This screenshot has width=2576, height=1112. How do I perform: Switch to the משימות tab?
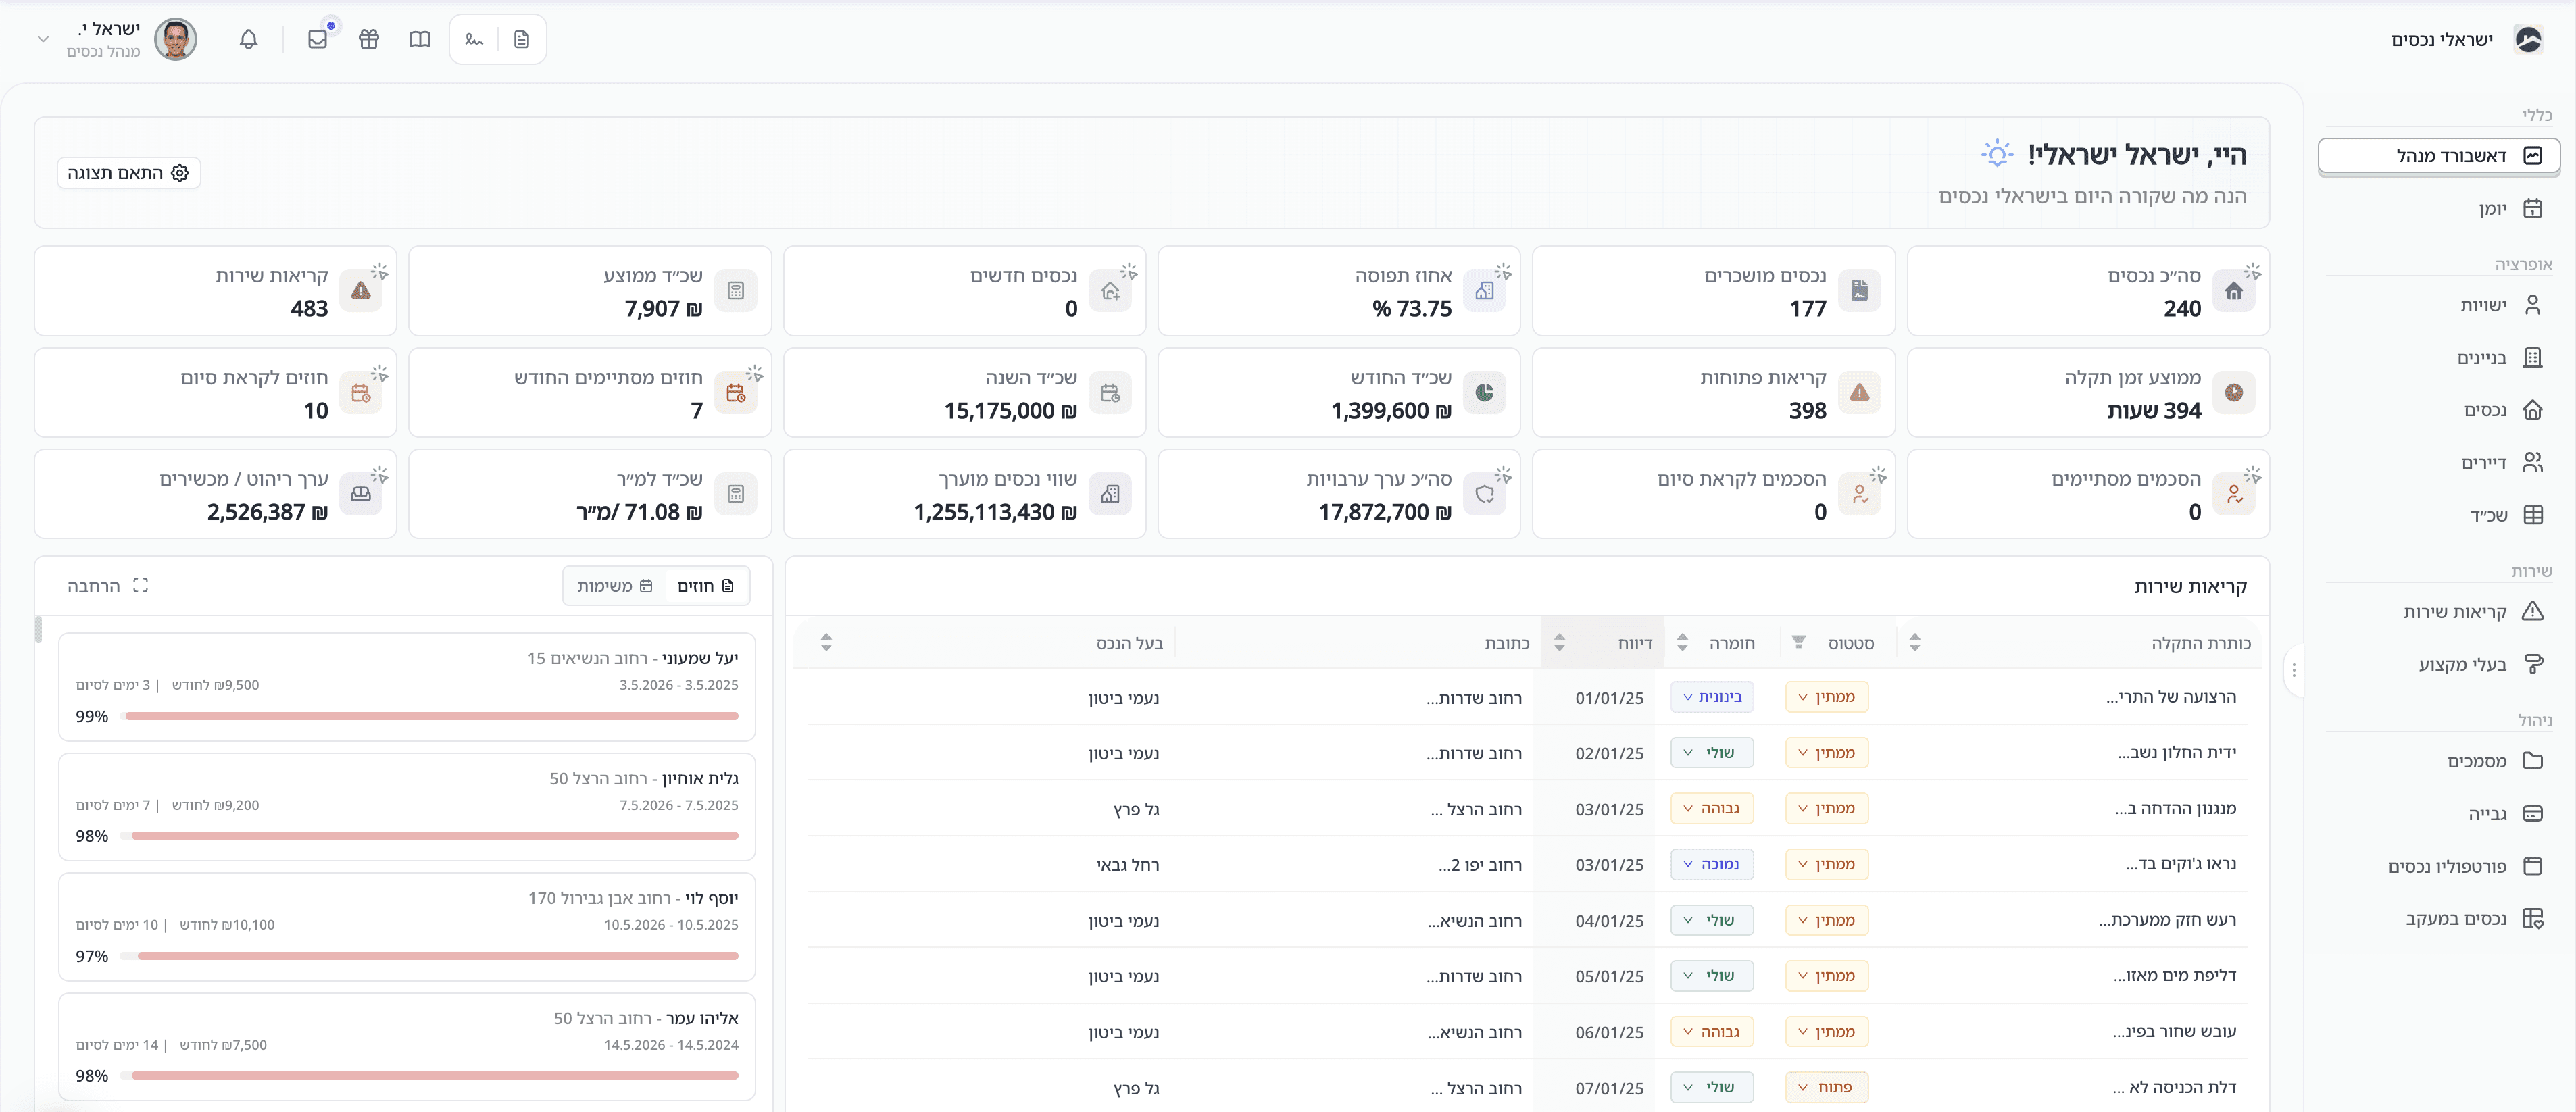pos(615,586)
